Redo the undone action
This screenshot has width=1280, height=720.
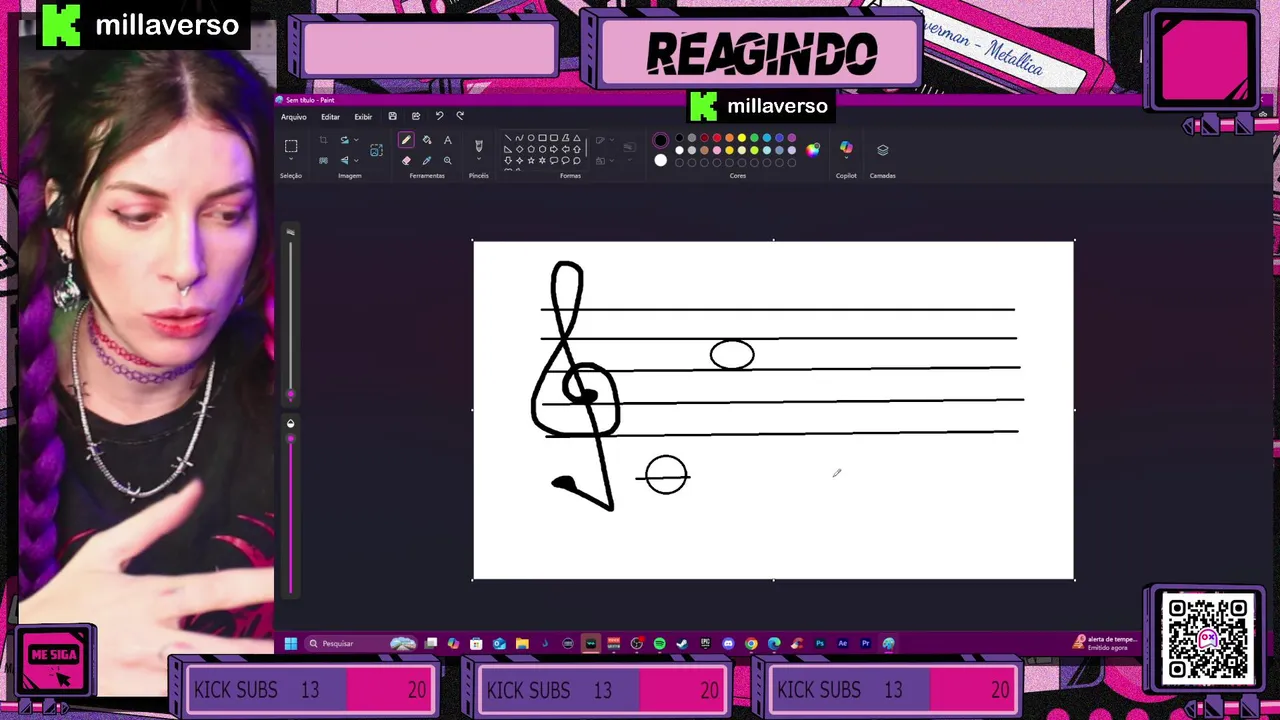(460, 116)
